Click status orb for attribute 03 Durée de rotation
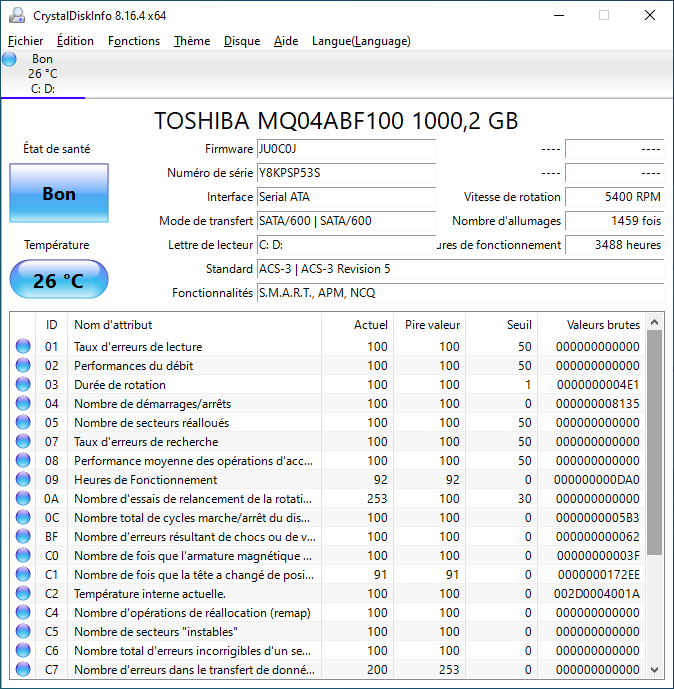Viewport: 674px width, 689px height. pos(23,384)
